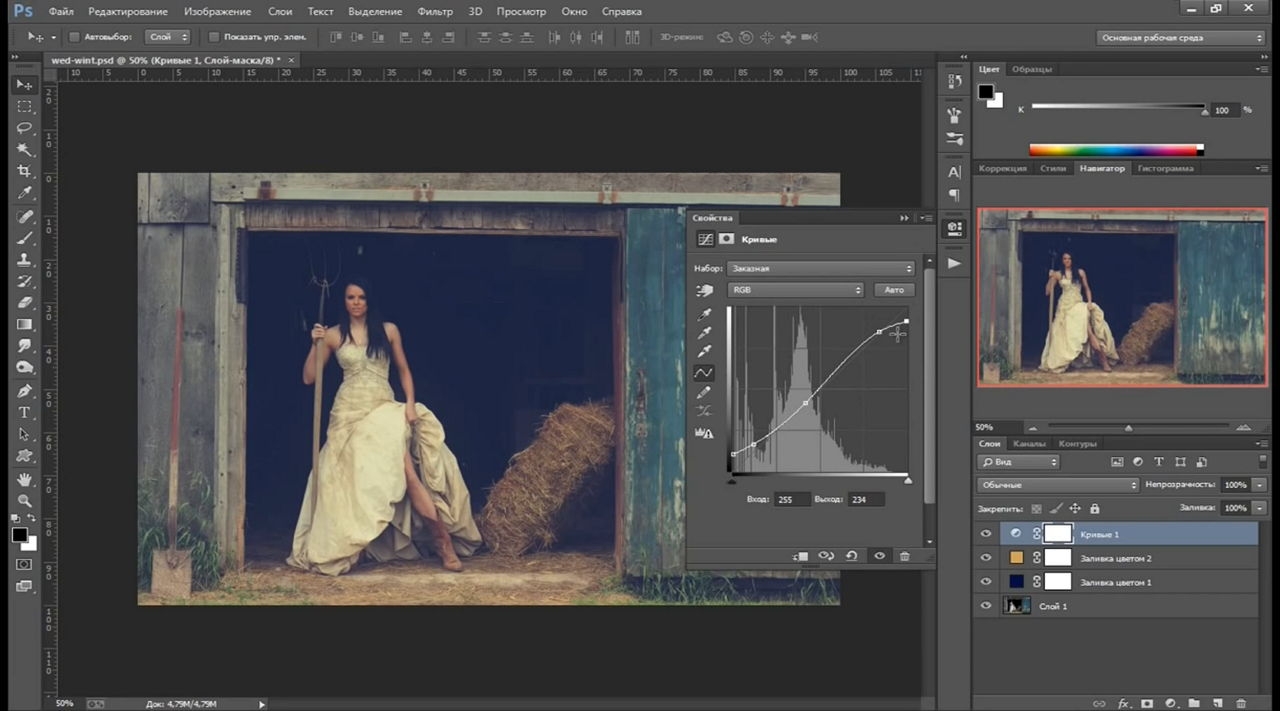Select draw curve pencil mode
Screen dimensions: 1280x711
pyautogui.click(x=704, y=392)
